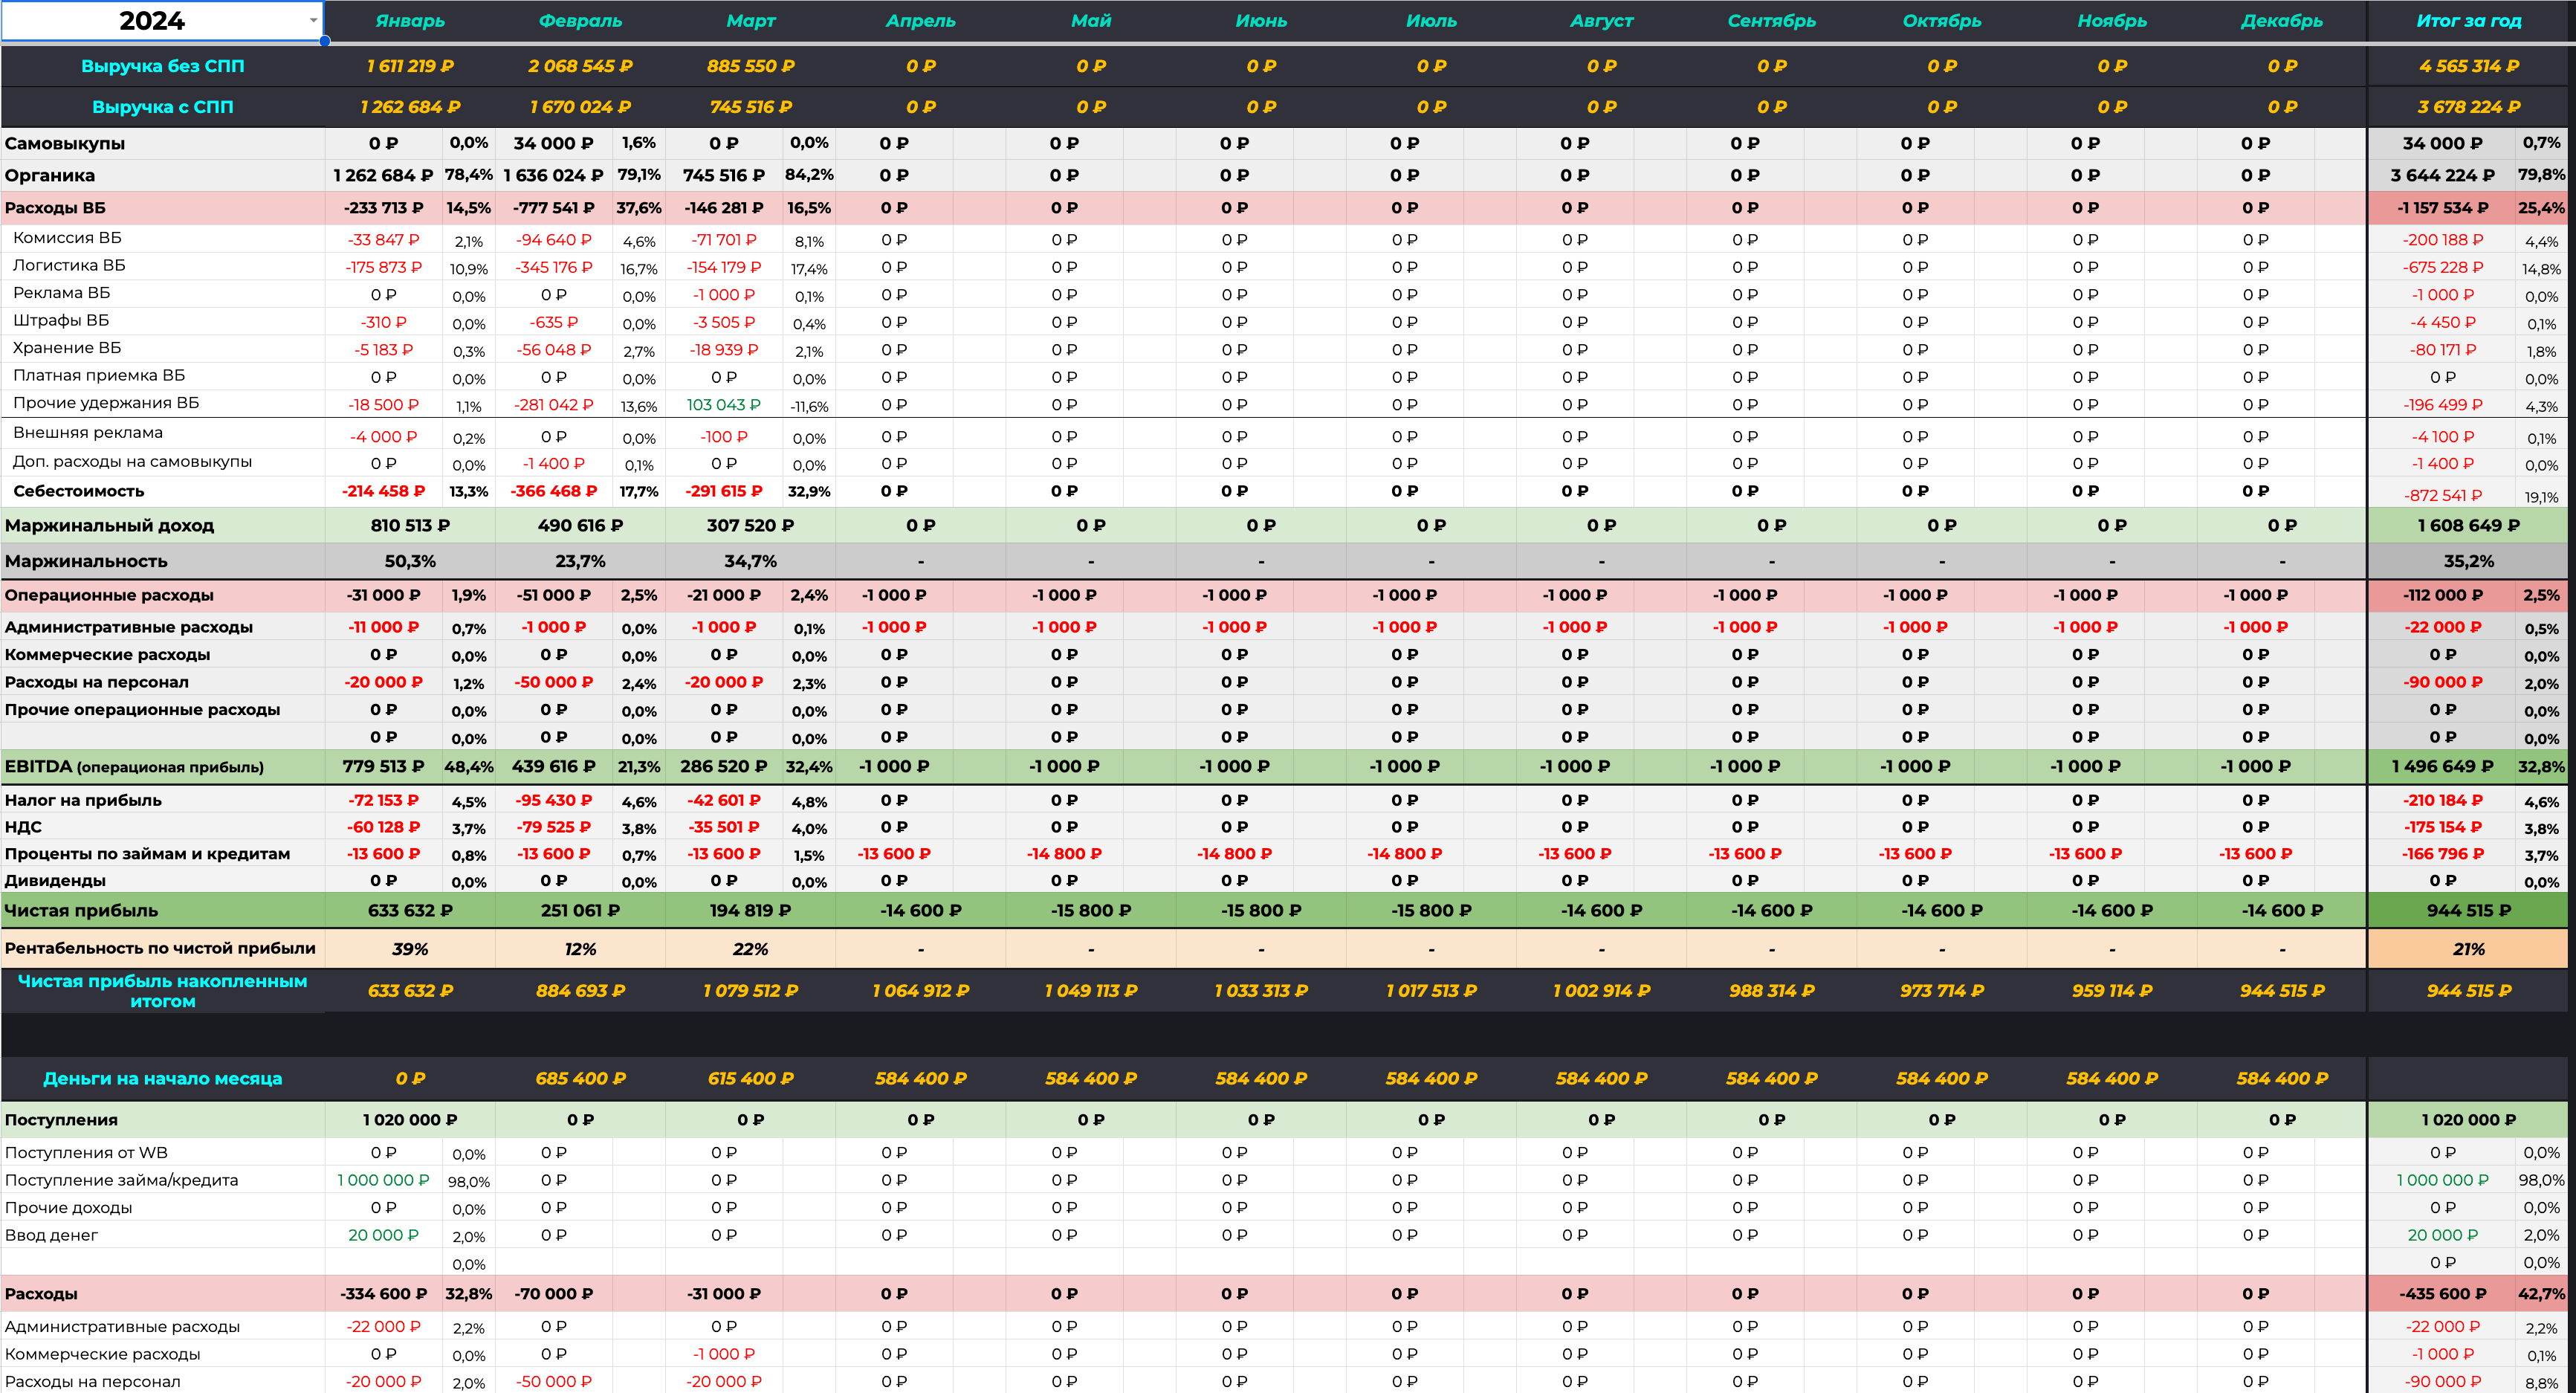Click the Расходы ВБ row label
This screenshot has width=2576, height=1393.
55,208
